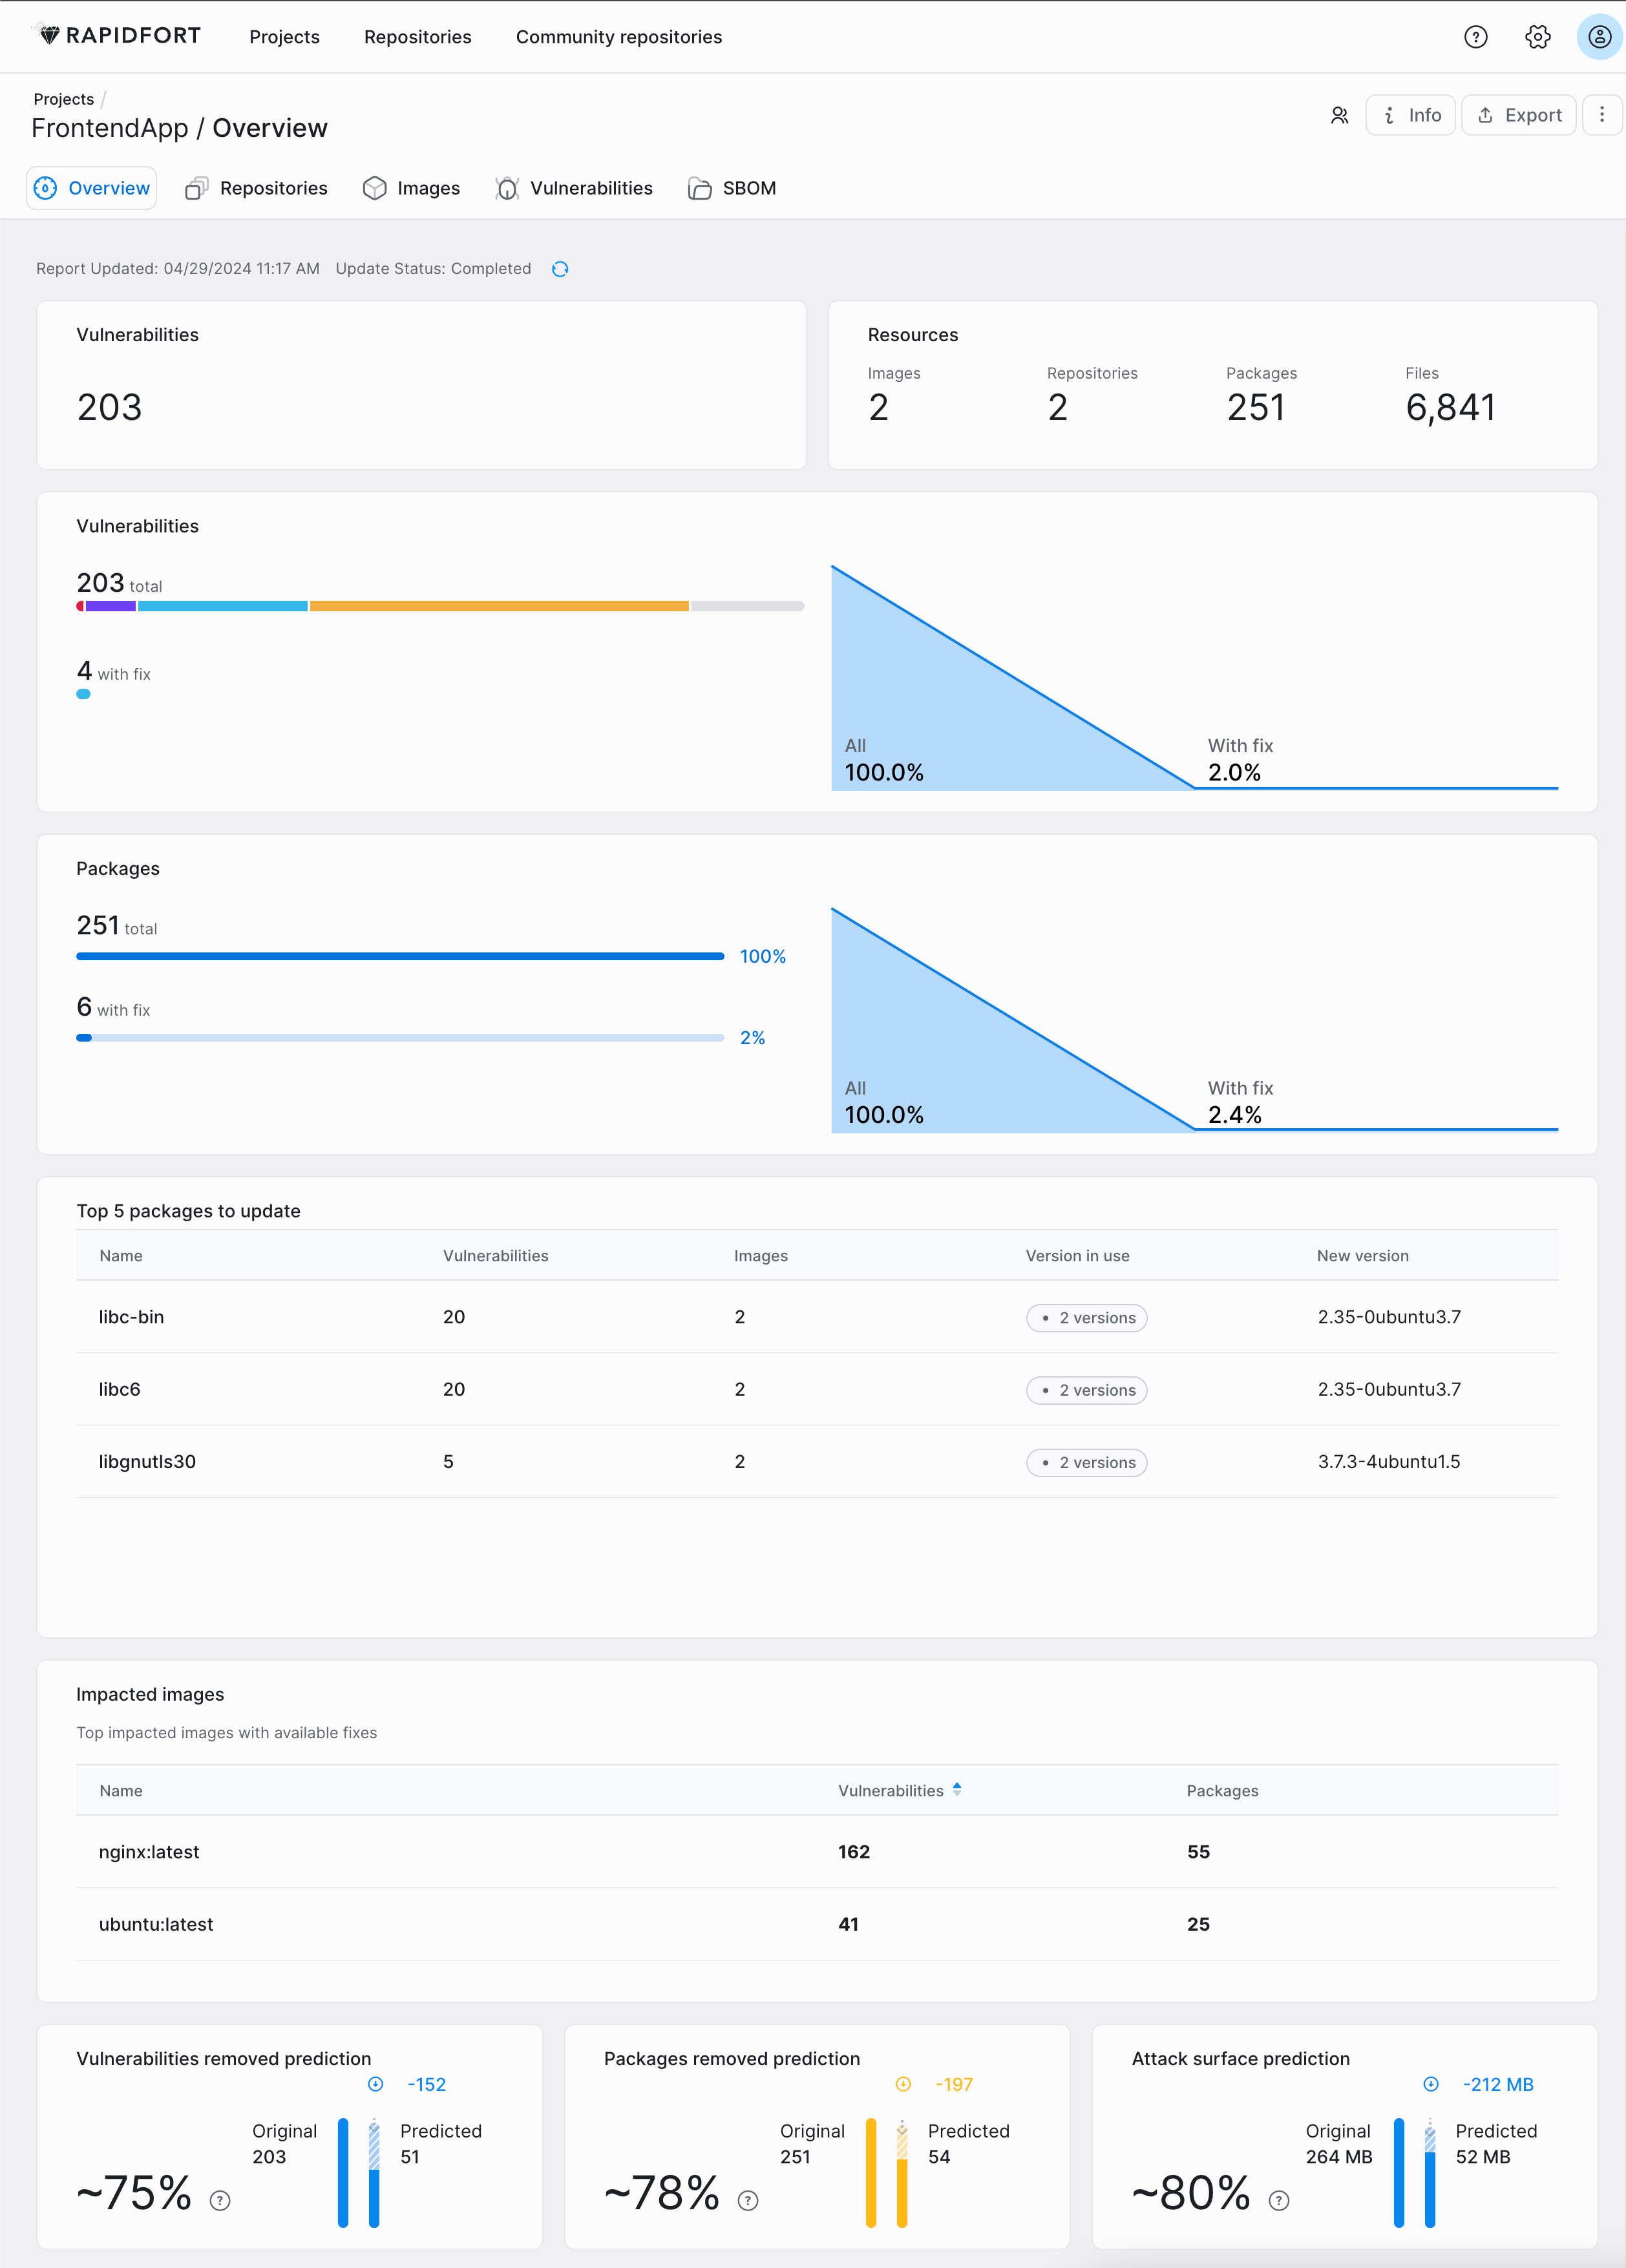The image size is (1626, 2268).
Task: Click the project members icon
Action: point(1339,115)
